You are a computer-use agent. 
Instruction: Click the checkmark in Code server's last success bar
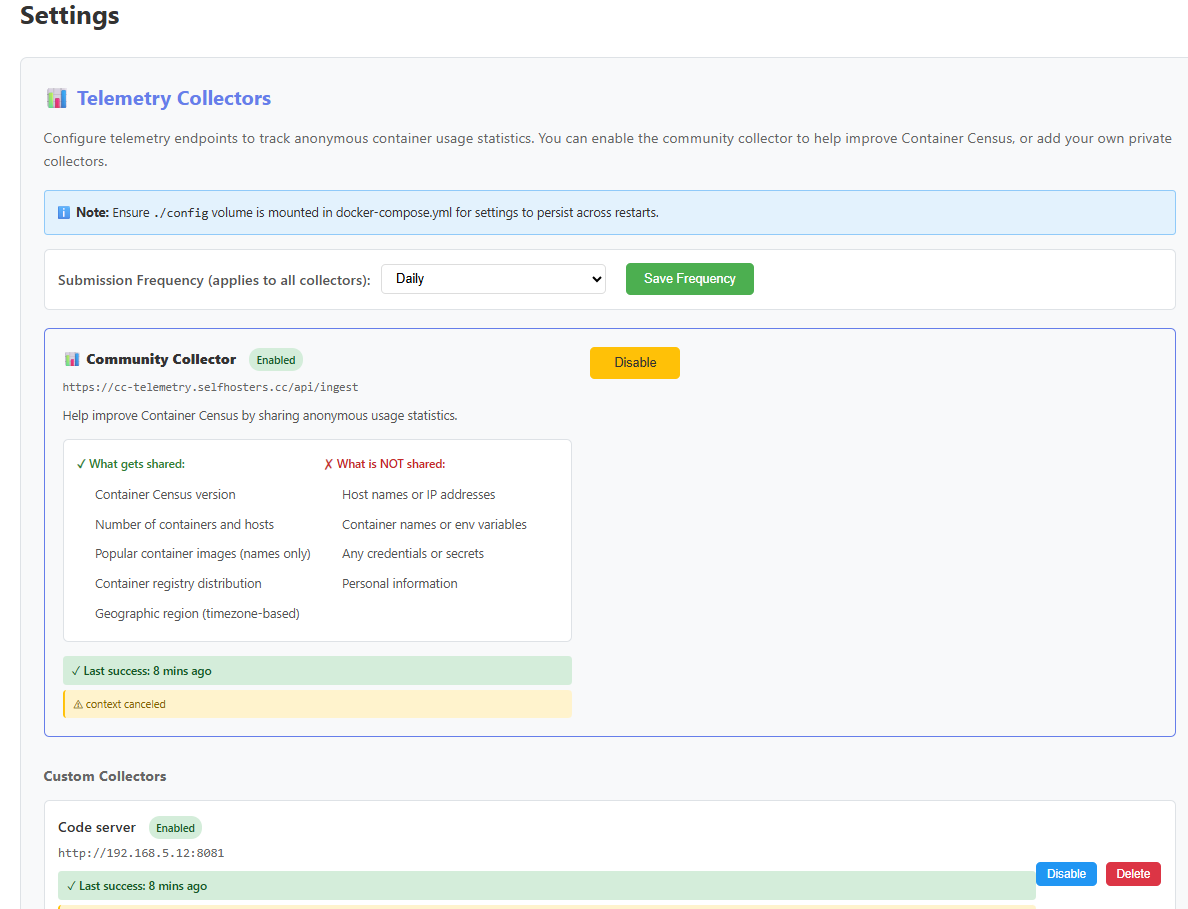tap(72, 886)
